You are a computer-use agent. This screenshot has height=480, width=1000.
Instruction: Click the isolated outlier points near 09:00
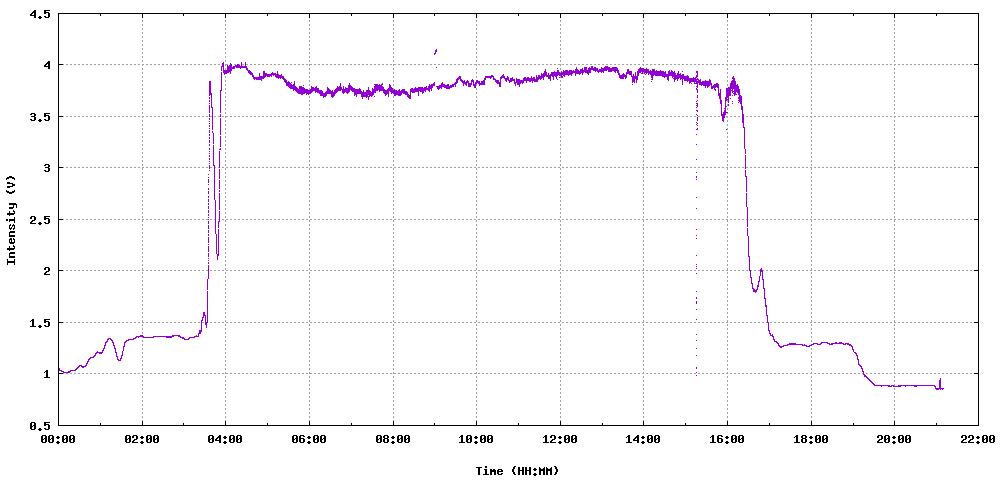(x=436, y=54)
